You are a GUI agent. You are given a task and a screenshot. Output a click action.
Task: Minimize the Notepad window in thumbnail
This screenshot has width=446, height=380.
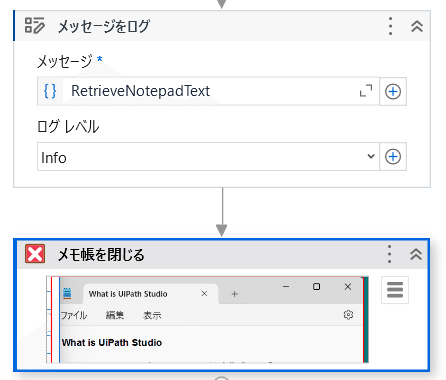(286, 287)
